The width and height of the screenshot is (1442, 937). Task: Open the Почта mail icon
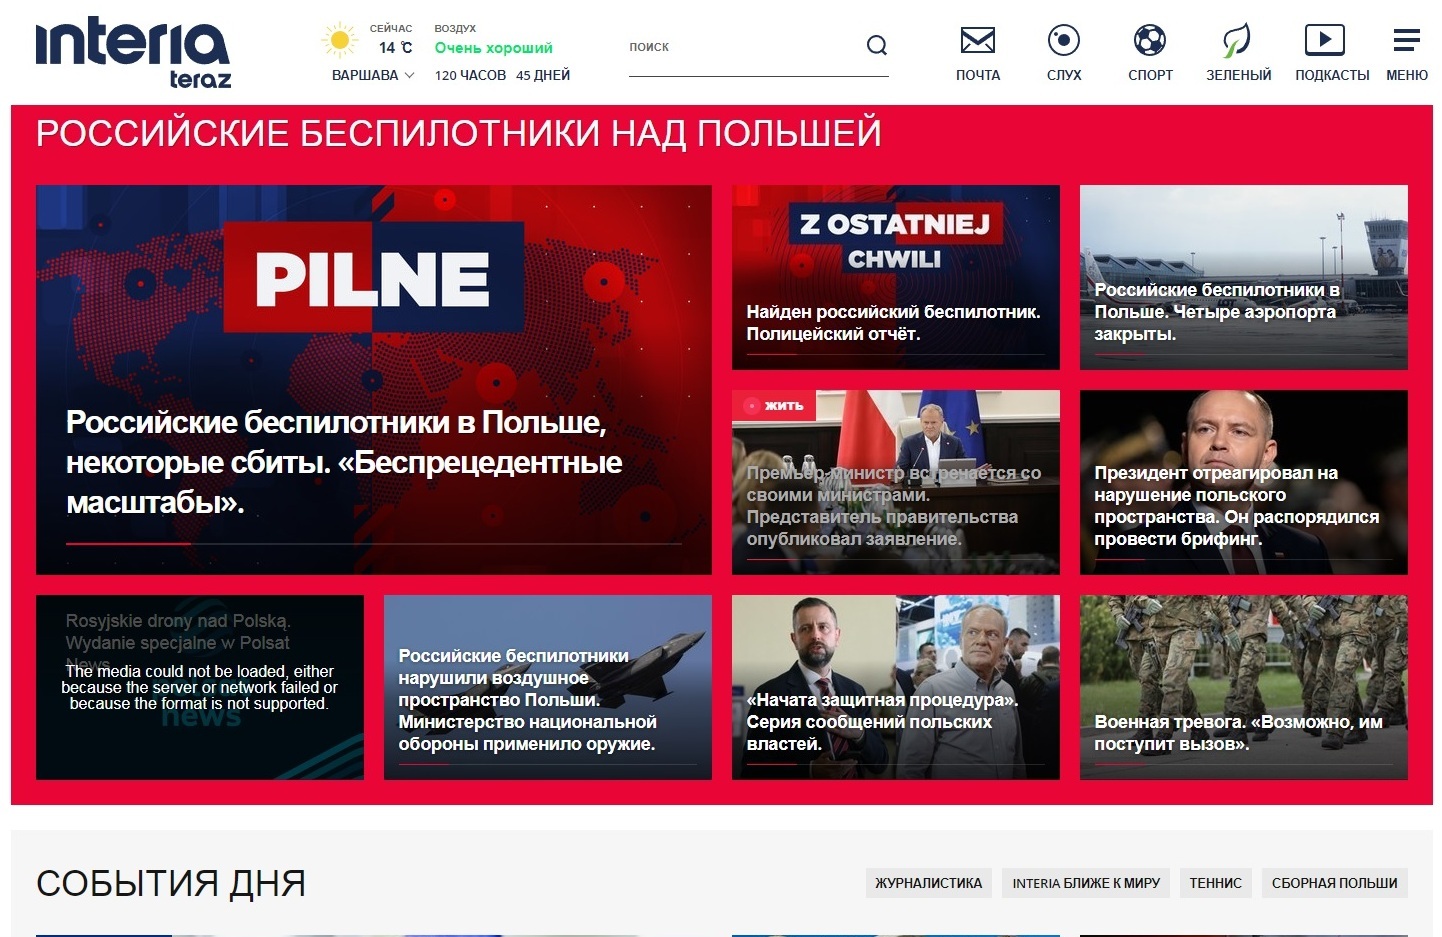point(977,42)
